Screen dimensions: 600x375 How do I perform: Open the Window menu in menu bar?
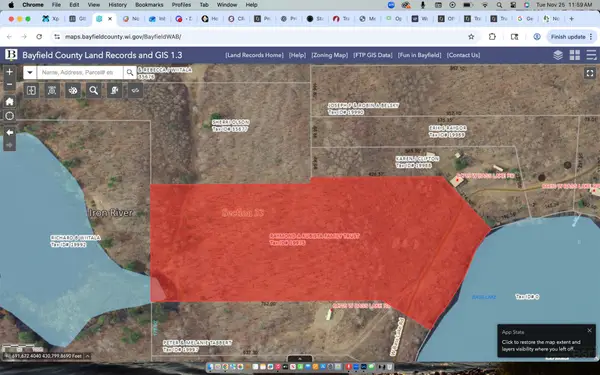pos(227,5)
